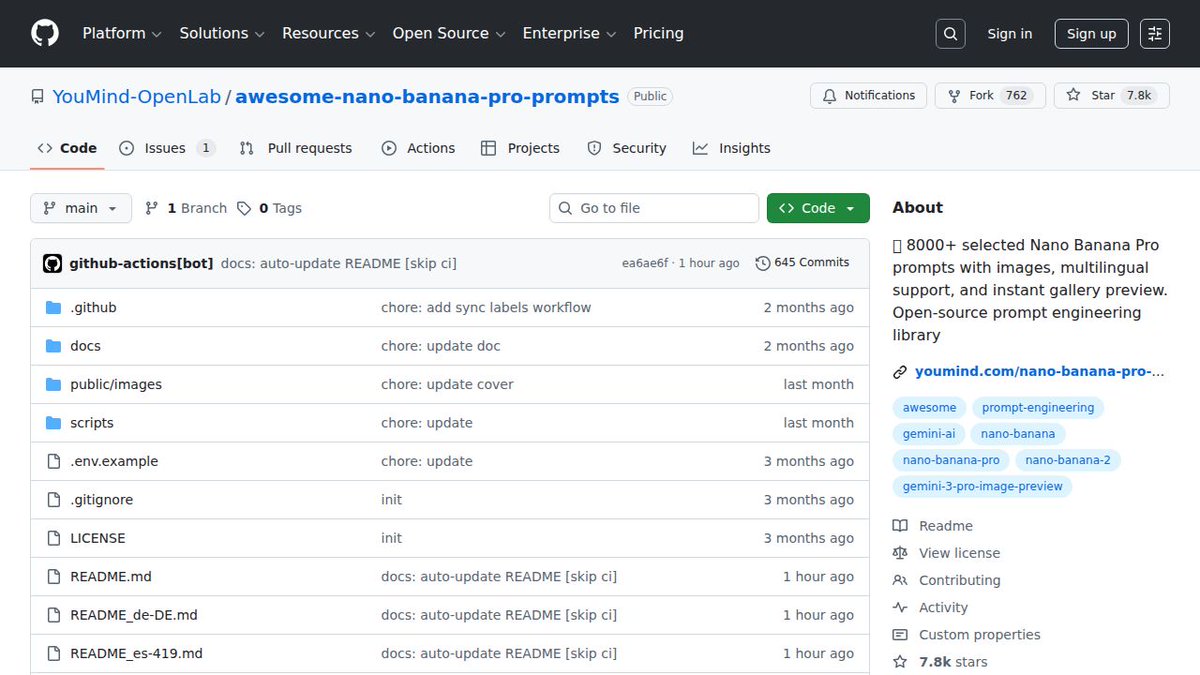Screen dimensions: 1200x675
Task: Select the prompt-engineering topic tag
Action: pos(1038,408)
